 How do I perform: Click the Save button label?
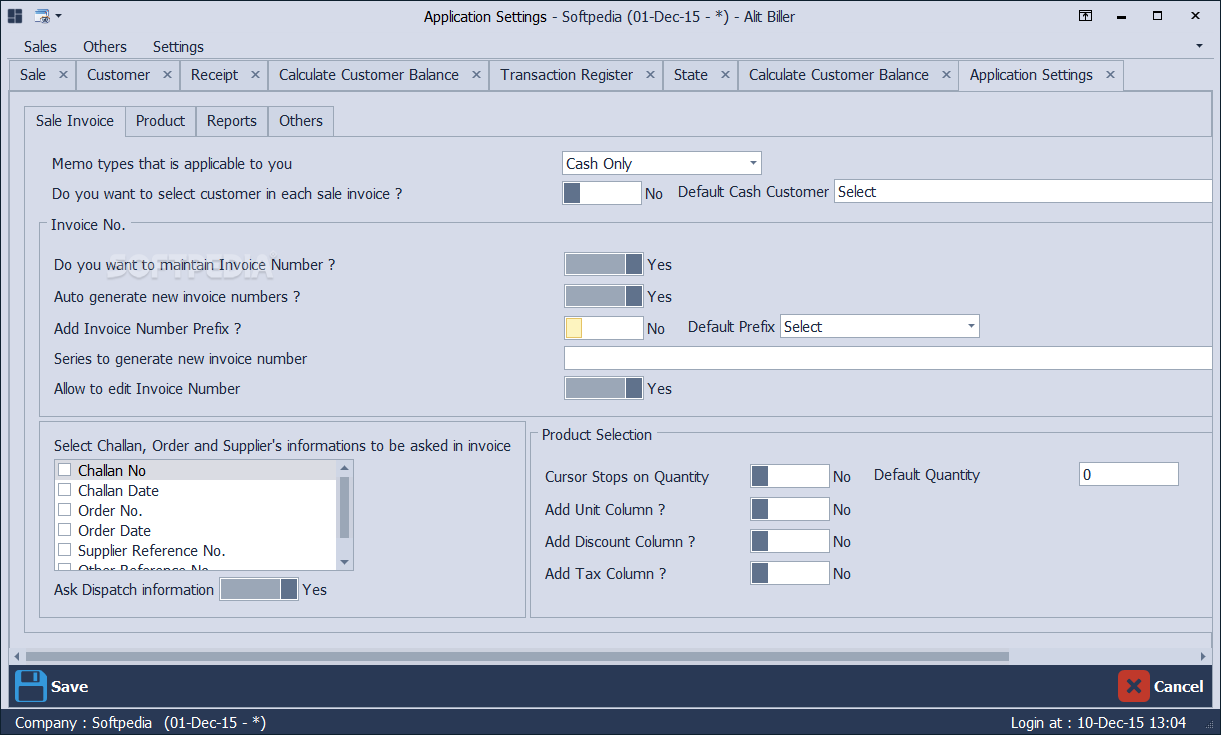[x=70, y=687]
